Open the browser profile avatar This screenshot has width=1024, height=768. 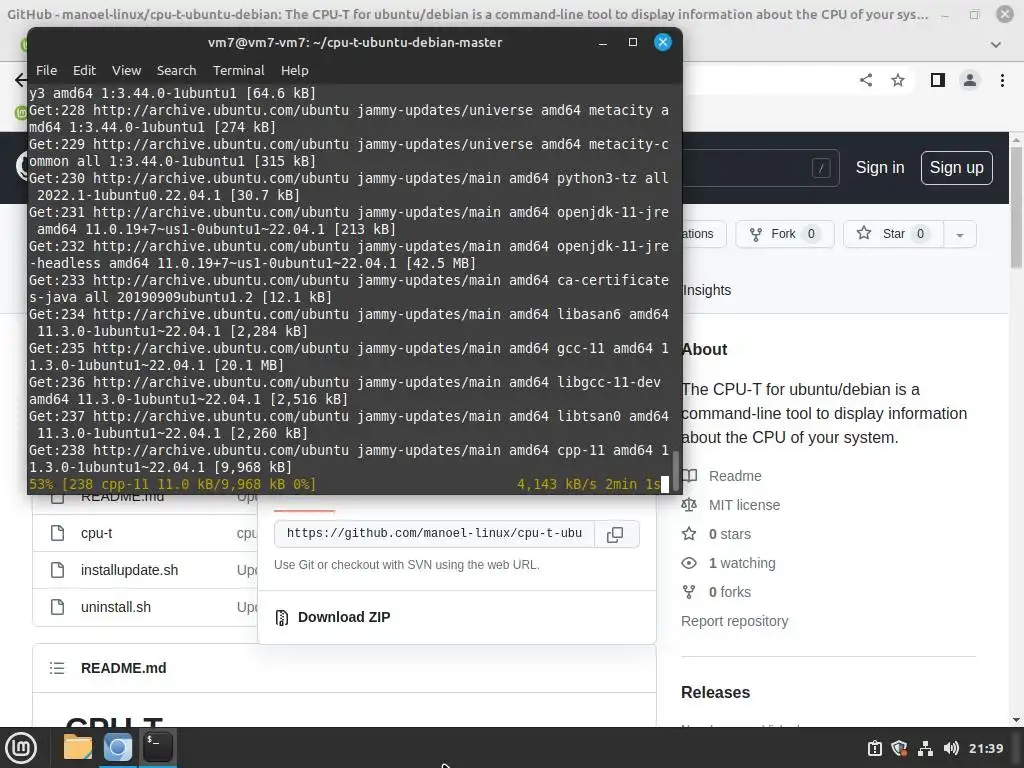click(x=970, y=80)
